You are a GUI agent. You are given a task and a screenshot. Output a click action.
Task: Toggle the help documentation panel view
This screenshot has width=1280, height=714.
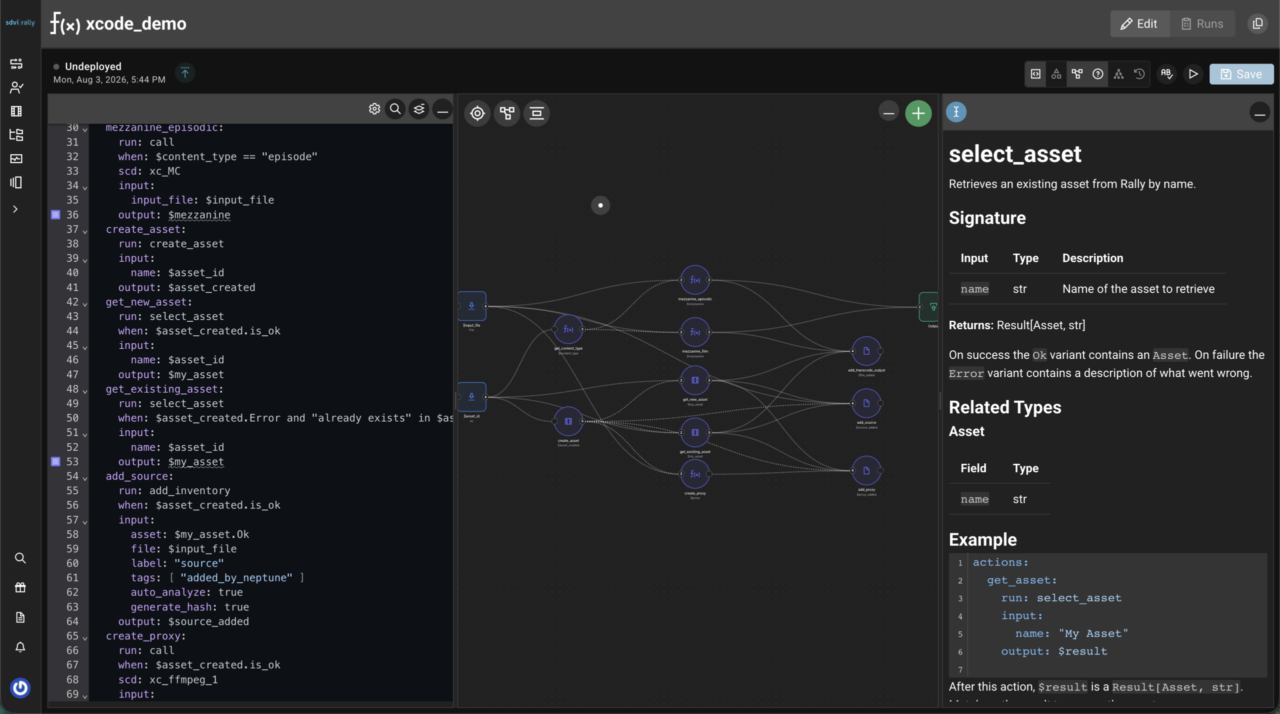(1098, 74)
